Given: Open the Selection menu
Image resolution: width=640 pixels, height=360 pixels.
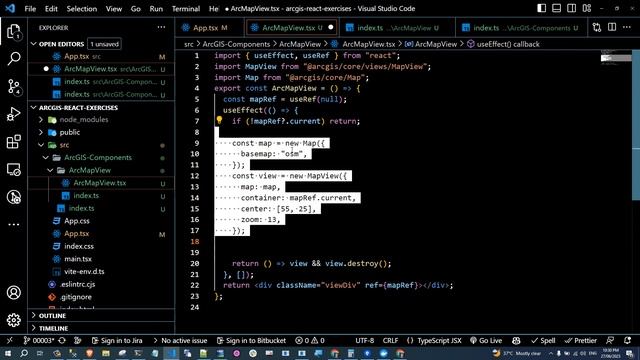Looking at the screenshot, I should tap(82, 9).
